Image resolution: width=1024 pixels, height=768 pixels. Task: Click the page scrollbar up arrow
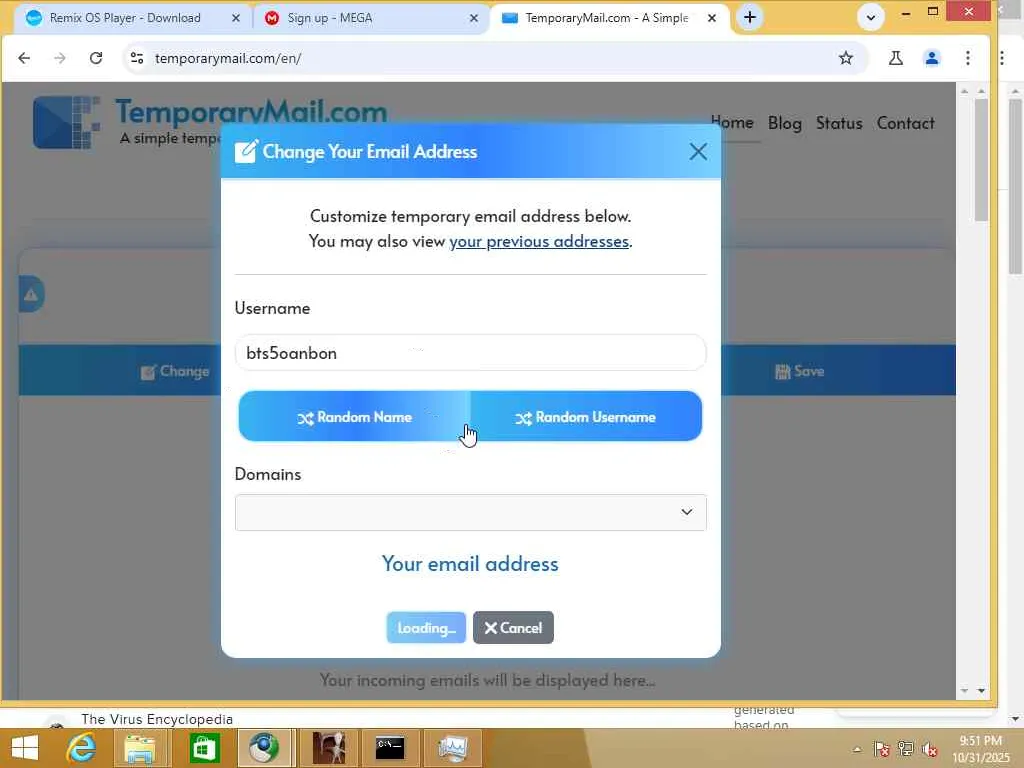[981, 91]
